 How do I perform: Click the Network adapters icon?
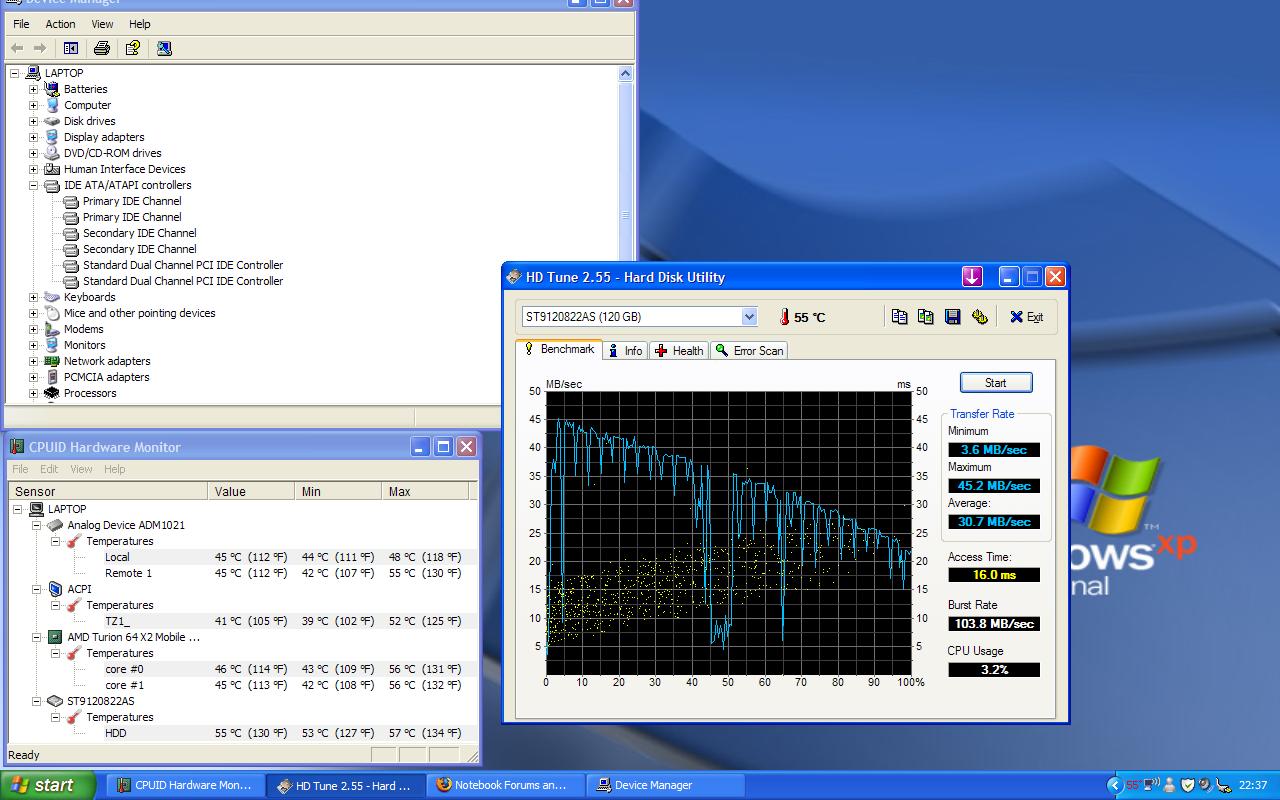pyautogui.click(x=52, y=361)
